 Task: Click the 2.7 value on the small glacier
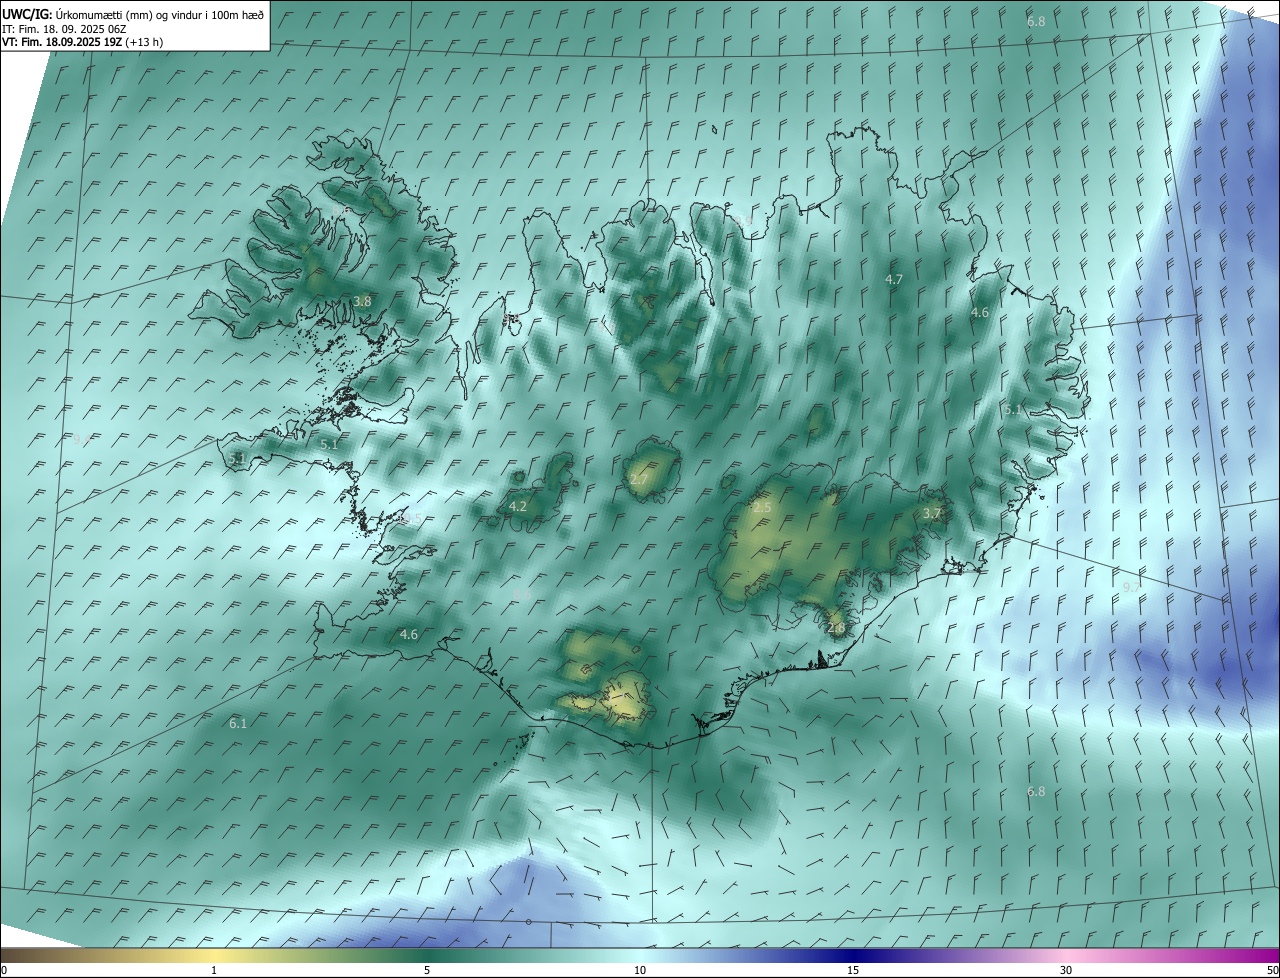tap(638, 480)
